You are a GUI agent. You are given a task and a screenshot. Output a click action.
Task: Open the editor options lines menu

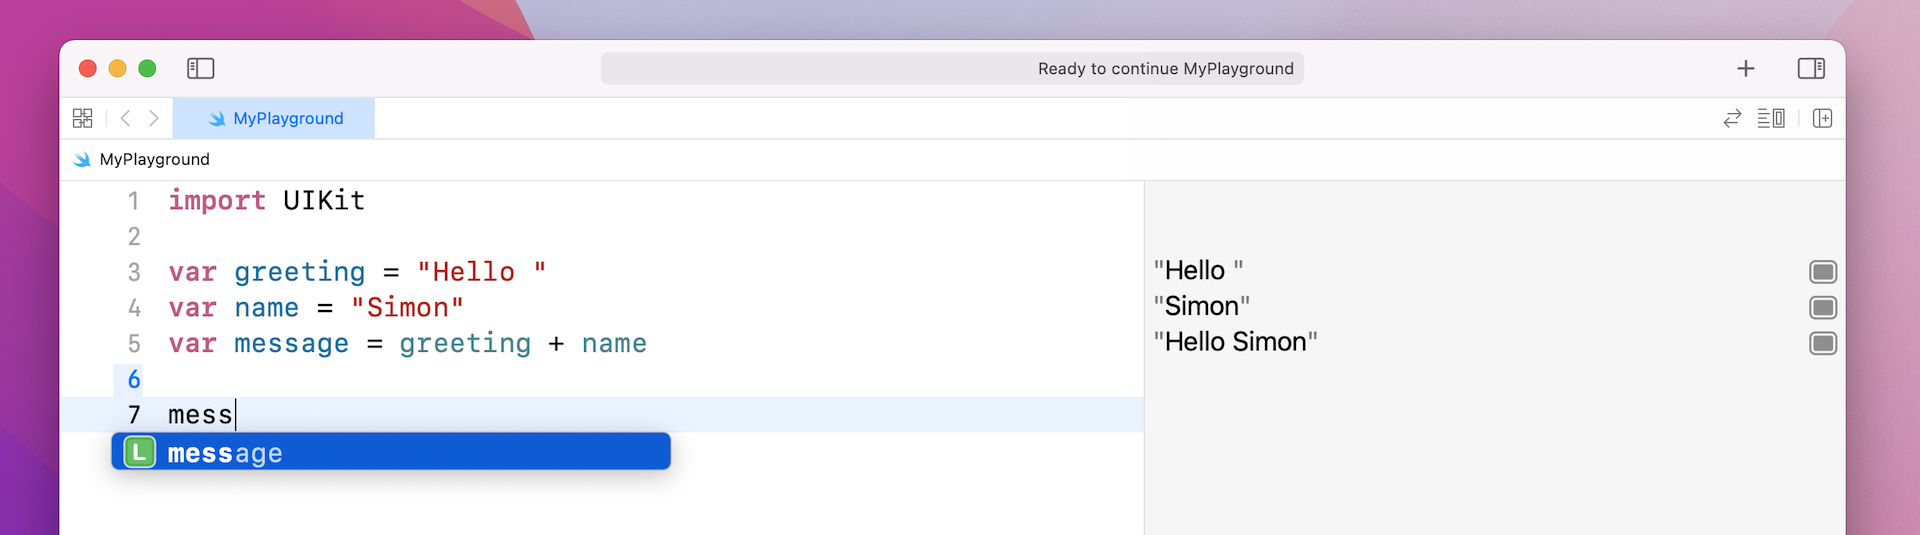click(x=1771, y=118)
